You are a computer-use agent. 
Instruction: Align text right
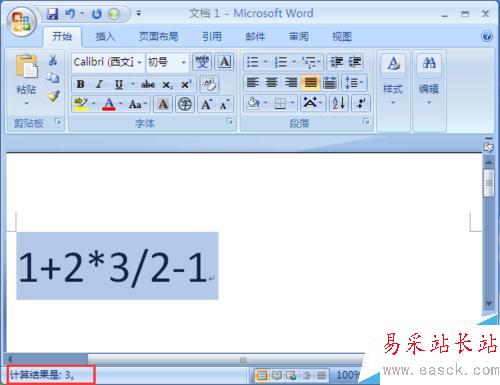click(291, 82)
